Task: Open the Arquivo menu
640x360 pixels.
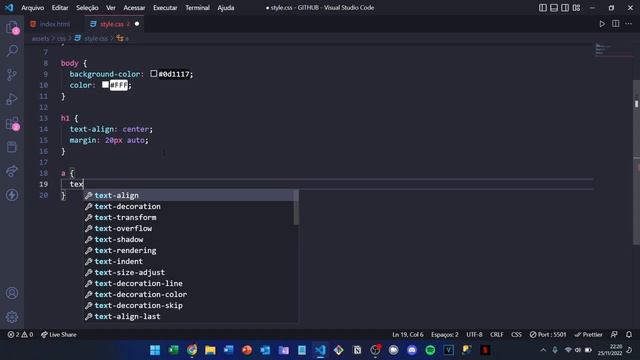Action: [33, 8]
